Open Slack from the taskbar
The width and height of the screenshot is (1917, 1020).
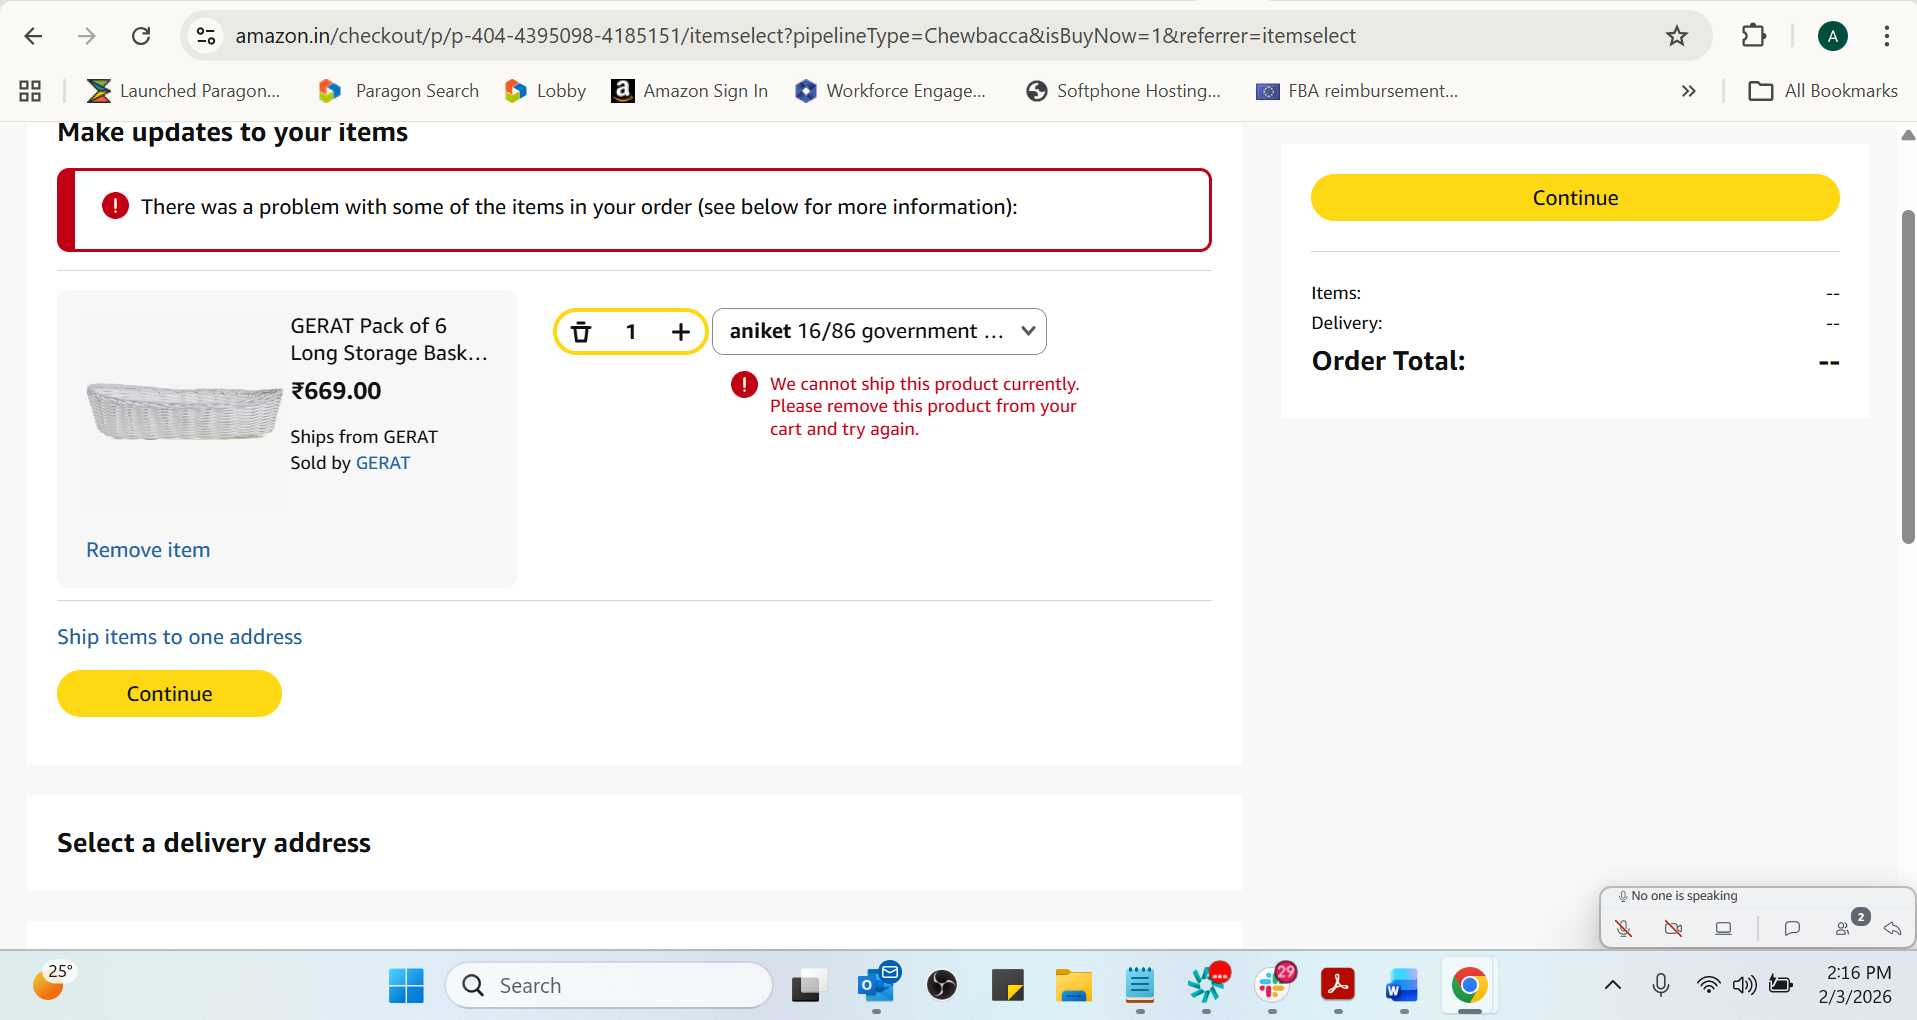(x=1272, y=984)
